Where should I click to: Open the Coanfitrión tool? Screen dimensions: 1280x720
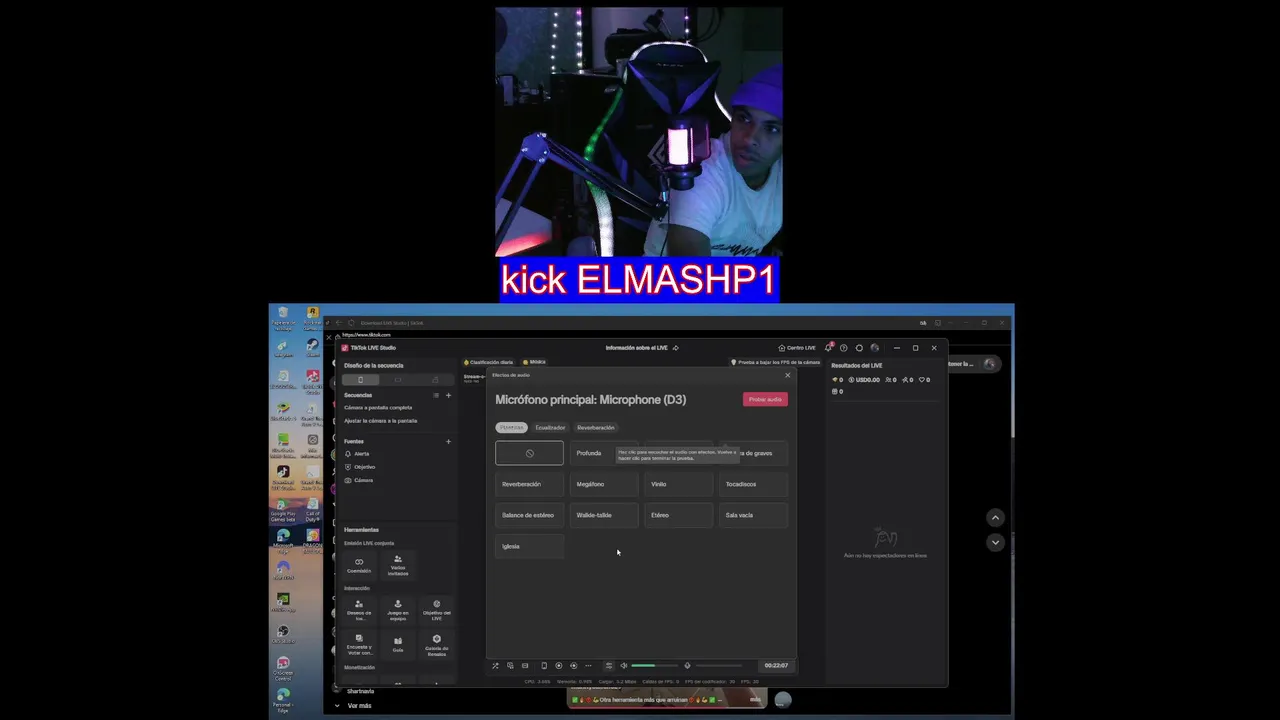coord(359,566)
